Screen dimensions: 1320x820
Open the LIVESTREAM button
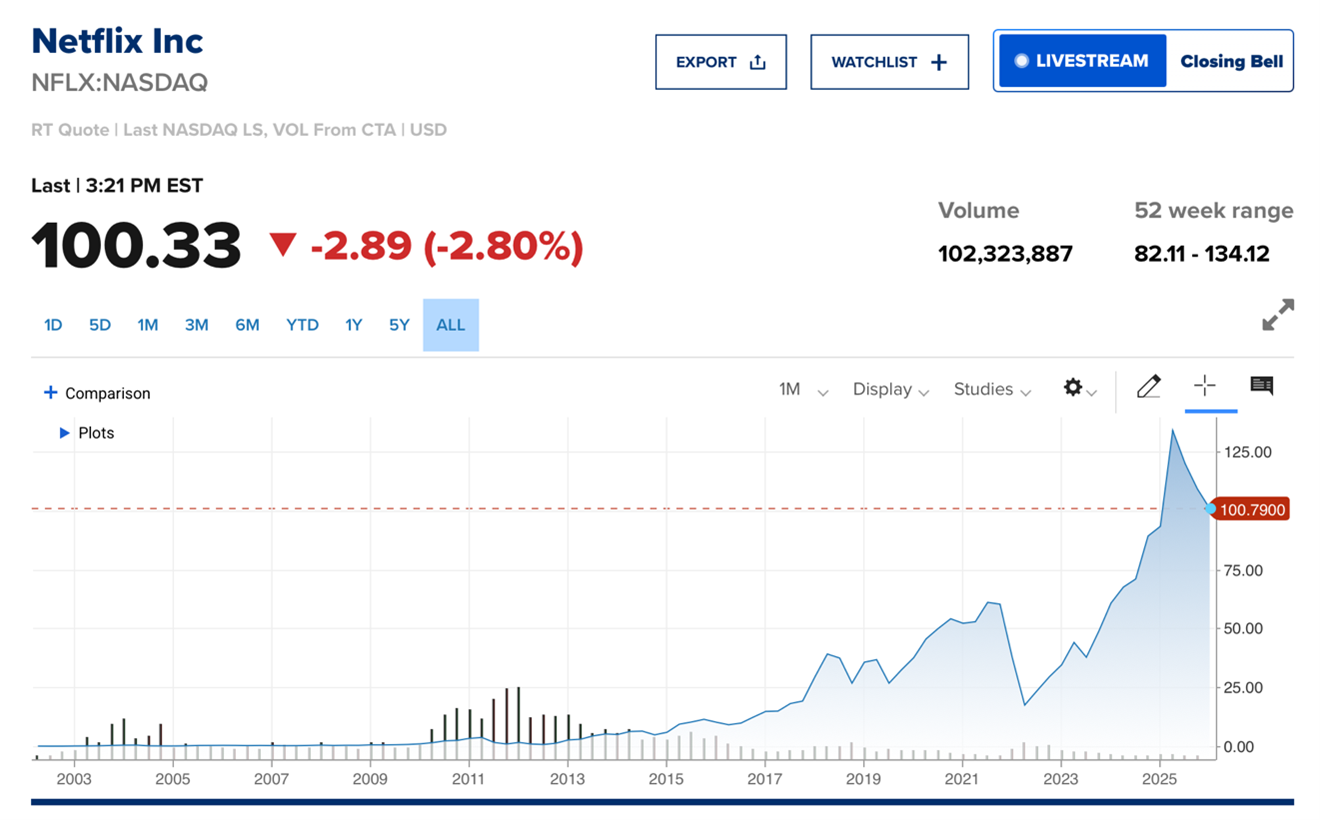(1082, 61)
